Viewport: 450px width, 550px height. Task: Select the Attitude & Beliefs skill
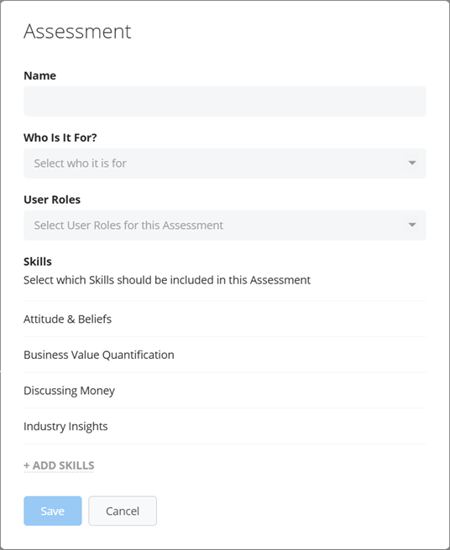(225, 319)
